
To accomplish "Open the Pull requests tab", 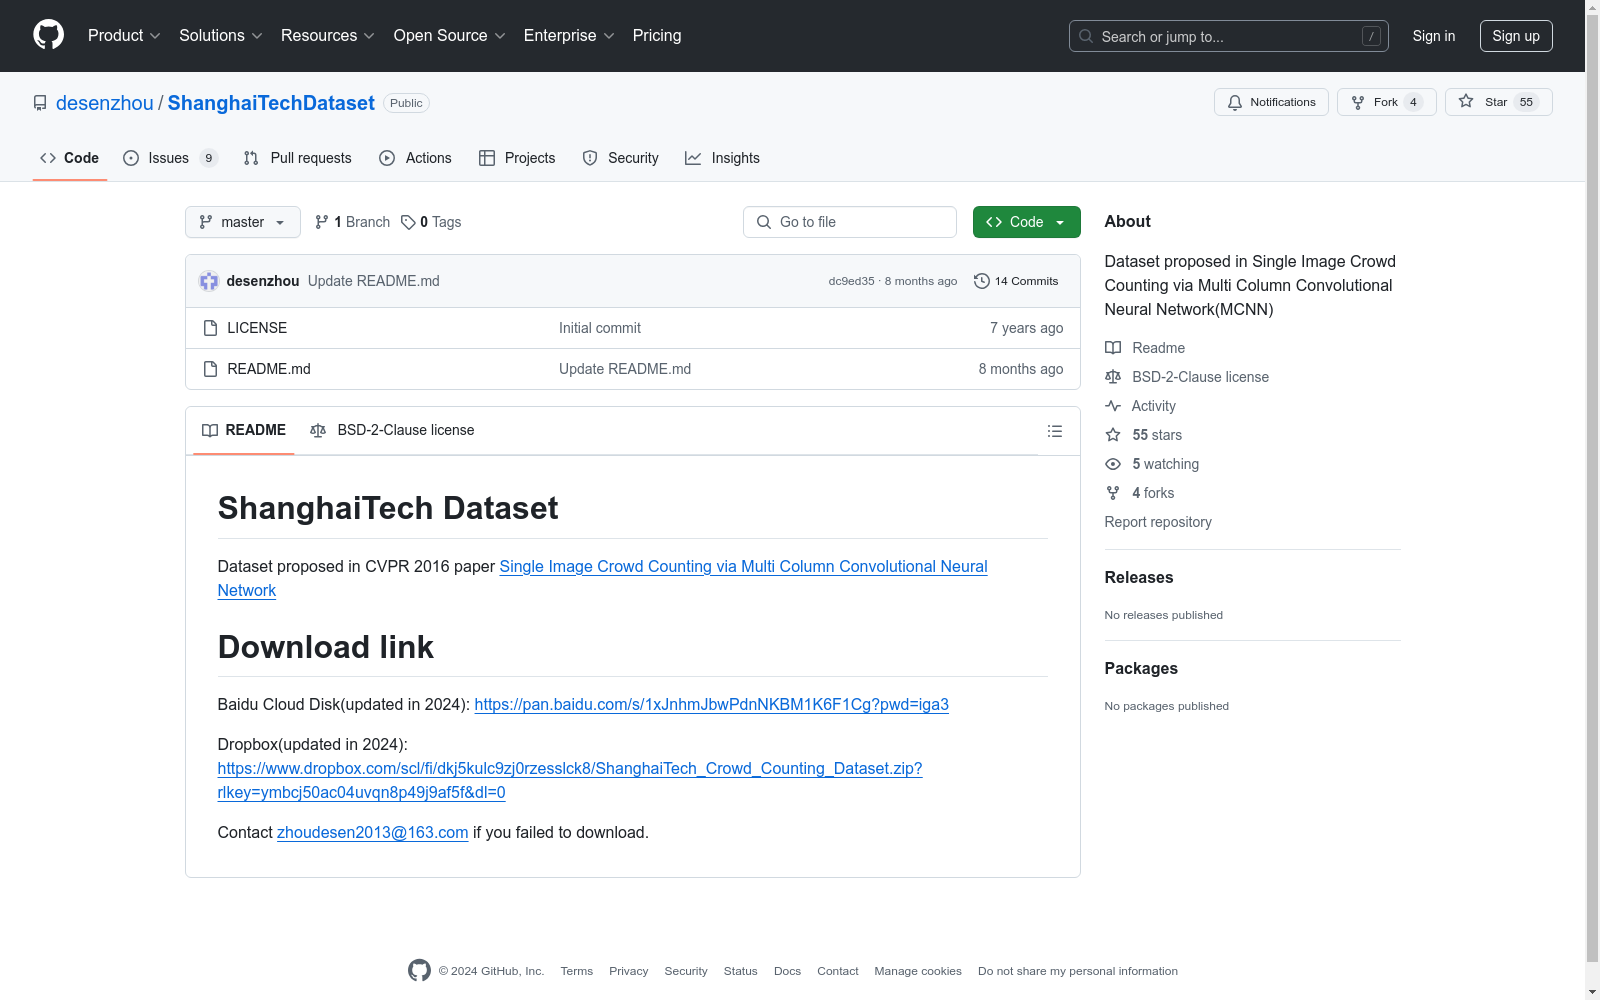I will (298, 158).
